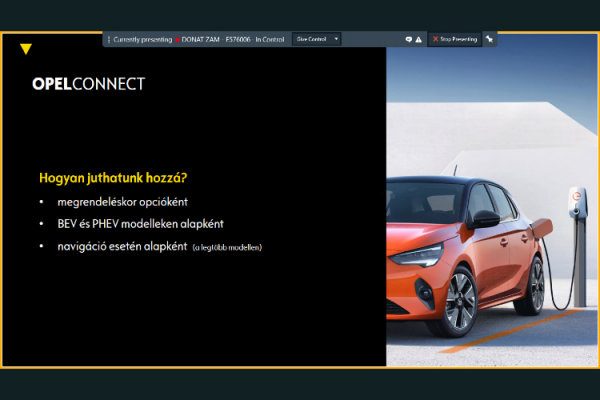Click the warning triangle icon in toolbar
600x400 pixels.
418,39
